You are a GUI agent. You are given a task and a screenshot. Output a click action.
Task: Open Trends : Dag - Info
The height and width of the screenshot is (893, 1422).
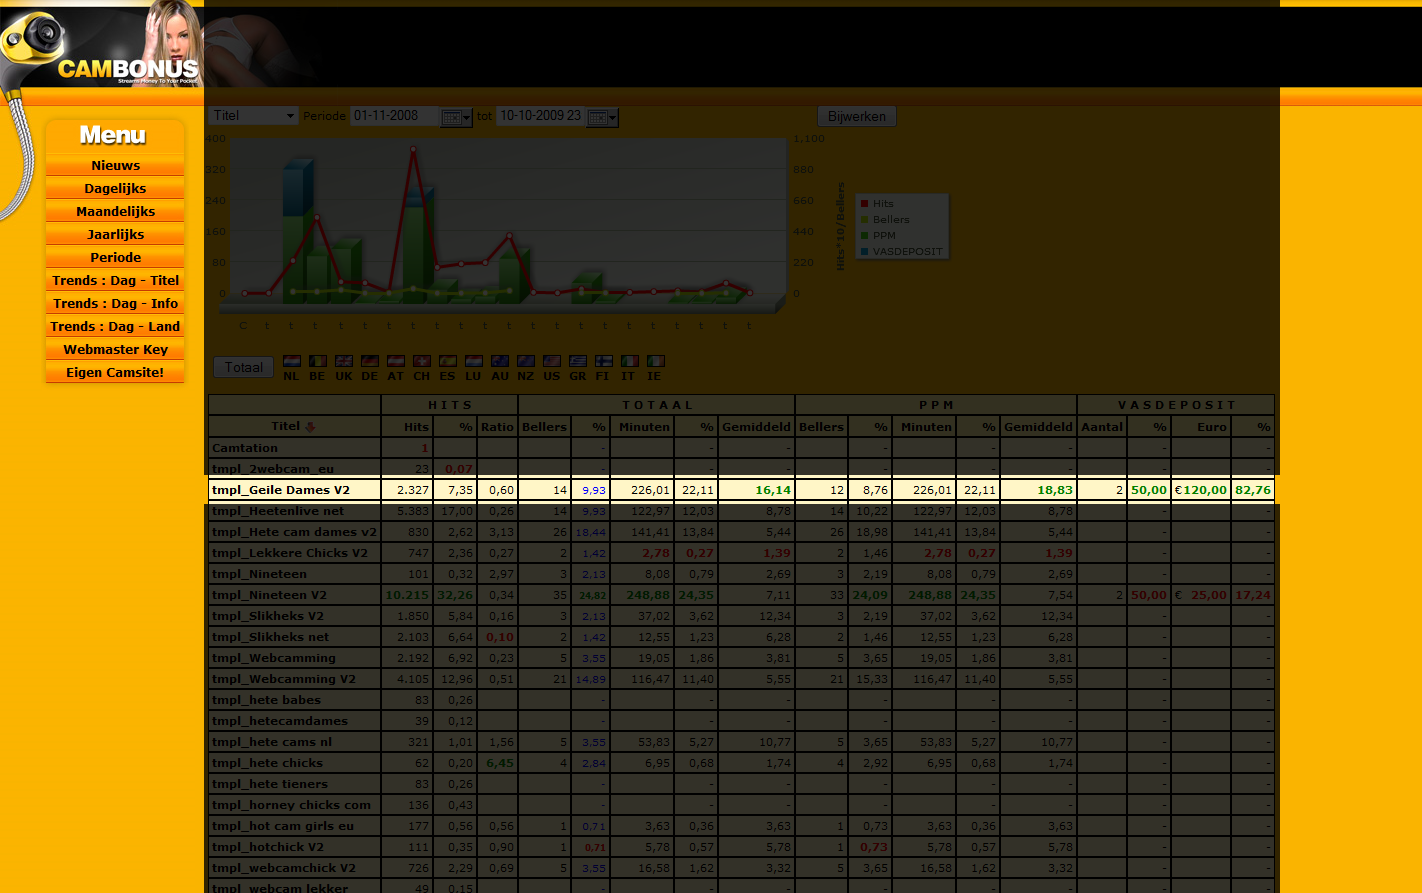click(x=115, y=304)
